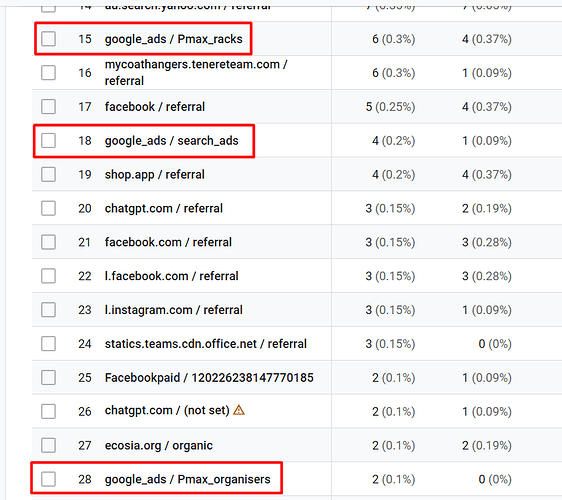Check the box for row 27 ecosia.org / organic

pyautogui.click(x=48, y=446)
